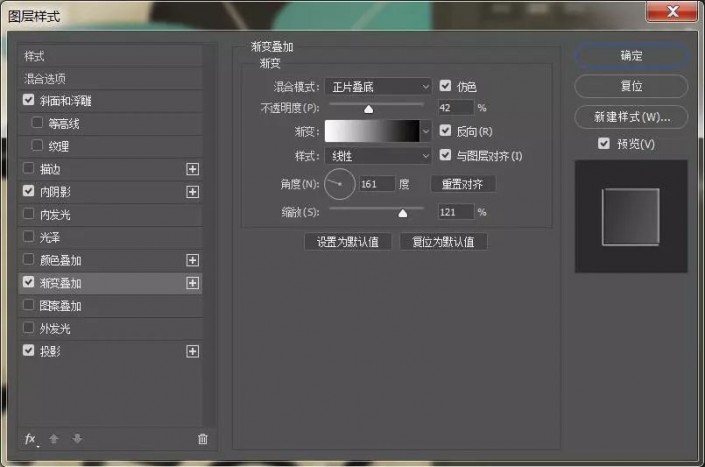Image resolution: width=705 pixels, height=467 pixels.
Task: Click 复位为默认值 button
Action: click(x=443, y=242)
